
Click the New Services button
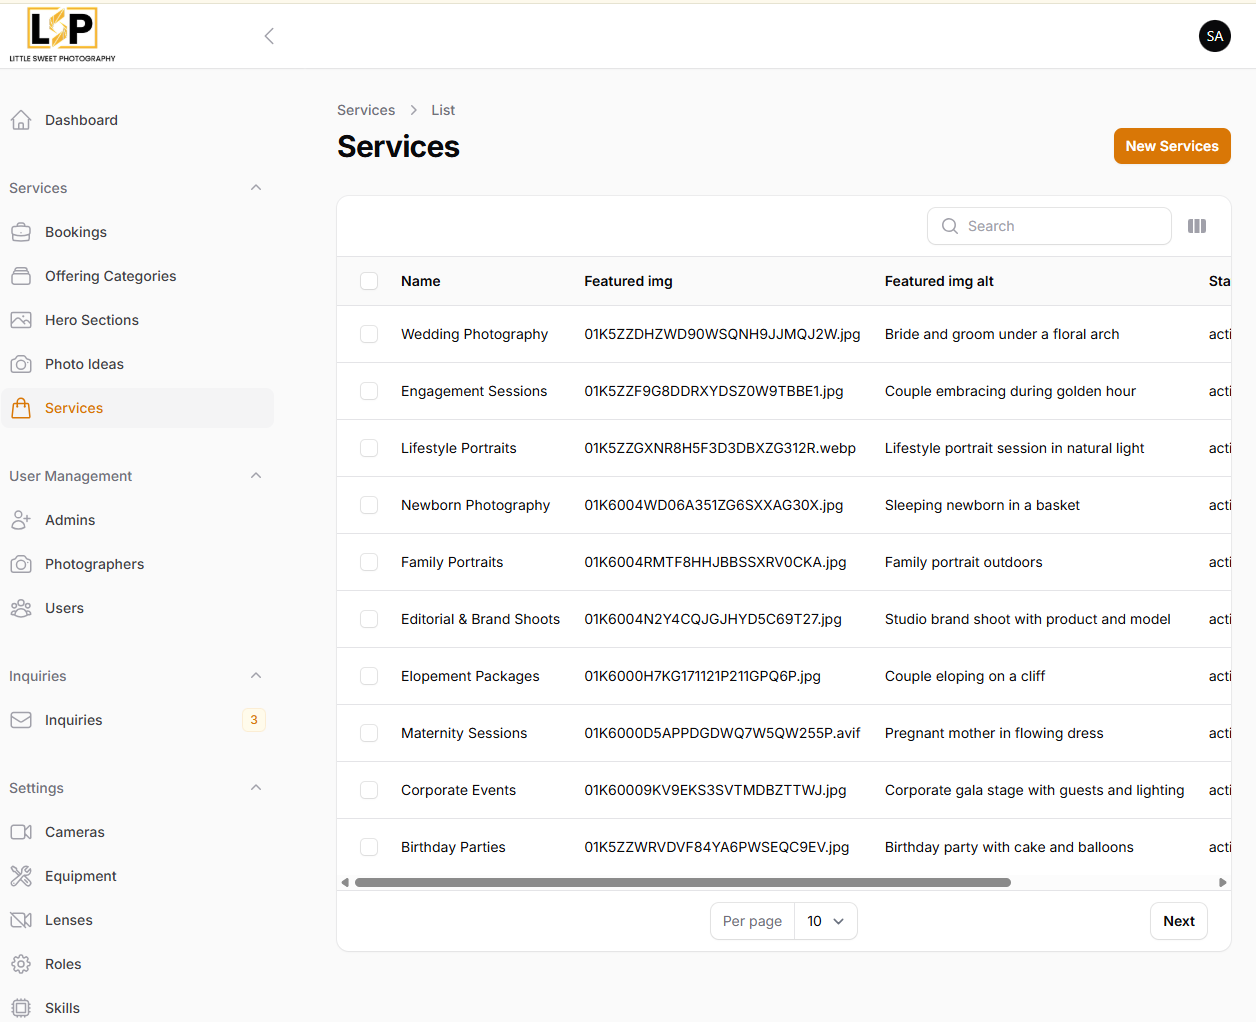pyautogui.click(x=1171, y=146)
